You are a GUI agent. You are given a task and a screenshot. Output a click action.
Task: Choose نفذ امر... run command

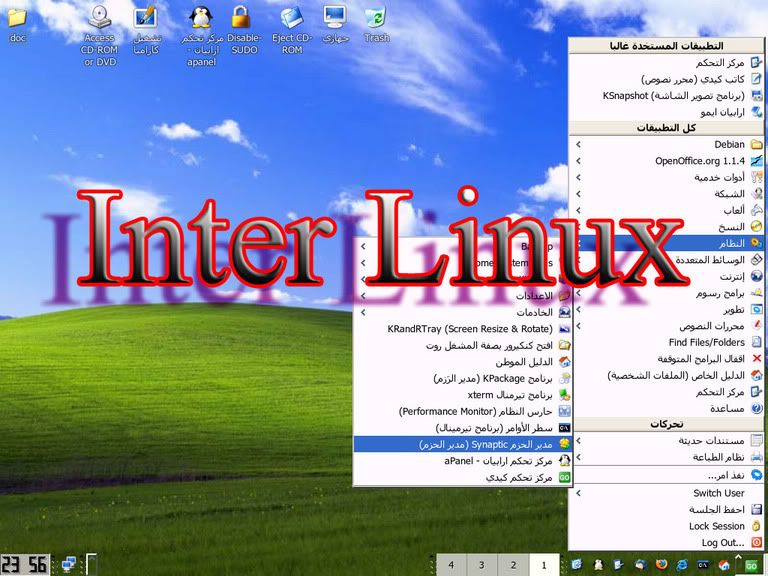[x=667, y=475]
